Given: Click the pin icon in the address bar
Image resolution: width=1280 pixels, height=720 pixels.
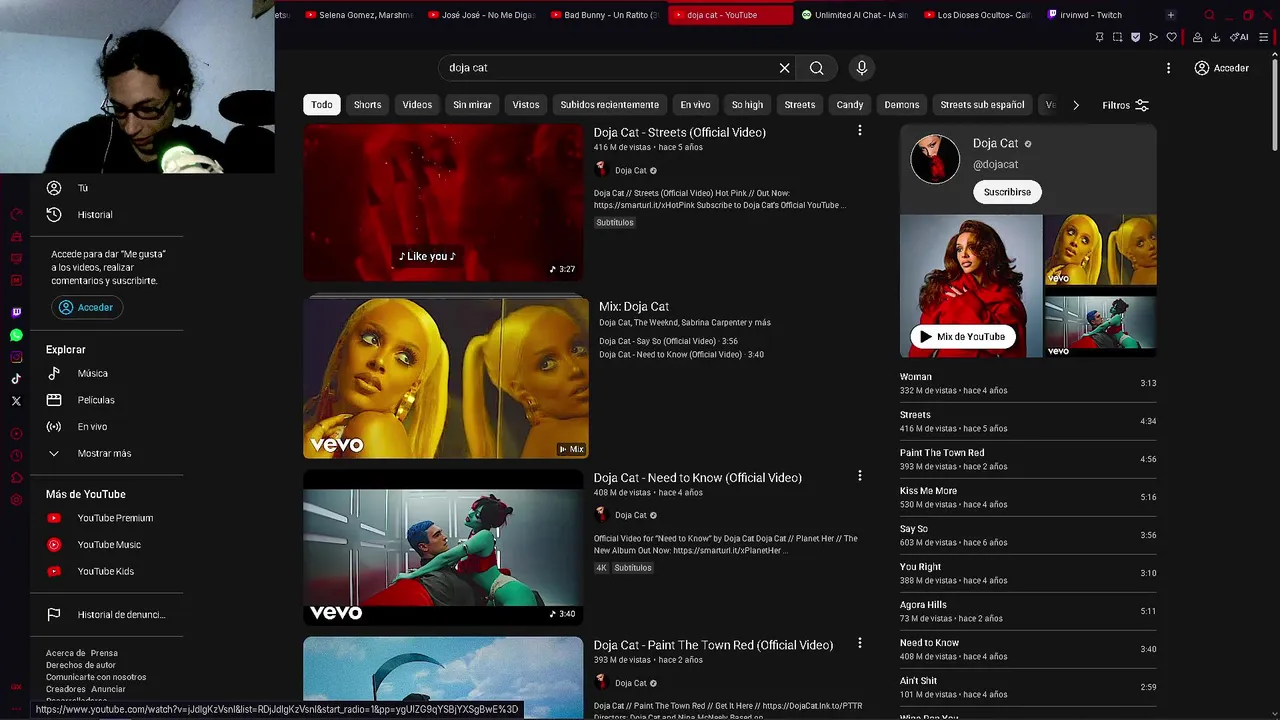Looking at the screenshot, I should pyautogui.click(x=1099, y=37).
